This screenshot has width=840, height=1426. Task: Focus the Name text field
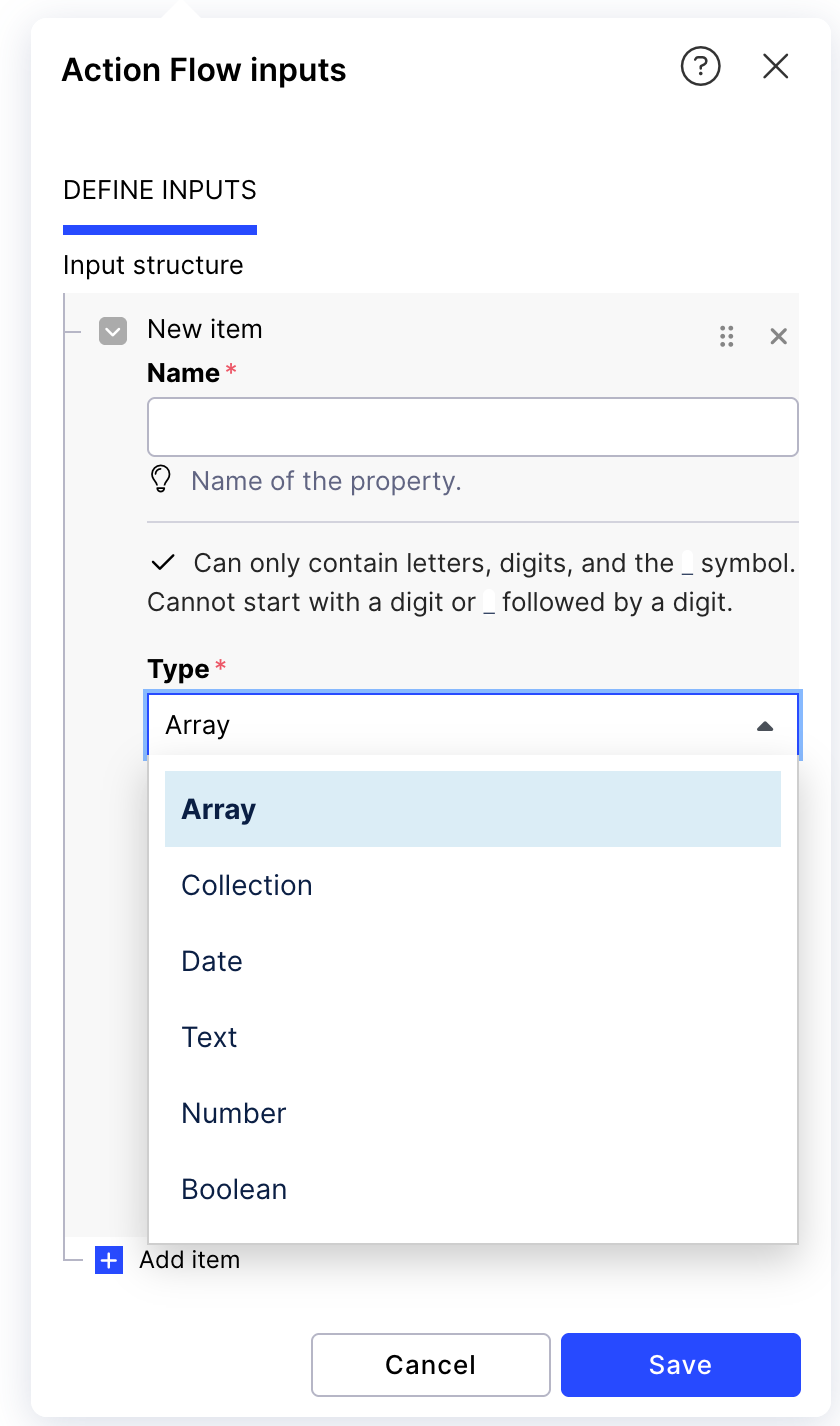pos(472,427)
